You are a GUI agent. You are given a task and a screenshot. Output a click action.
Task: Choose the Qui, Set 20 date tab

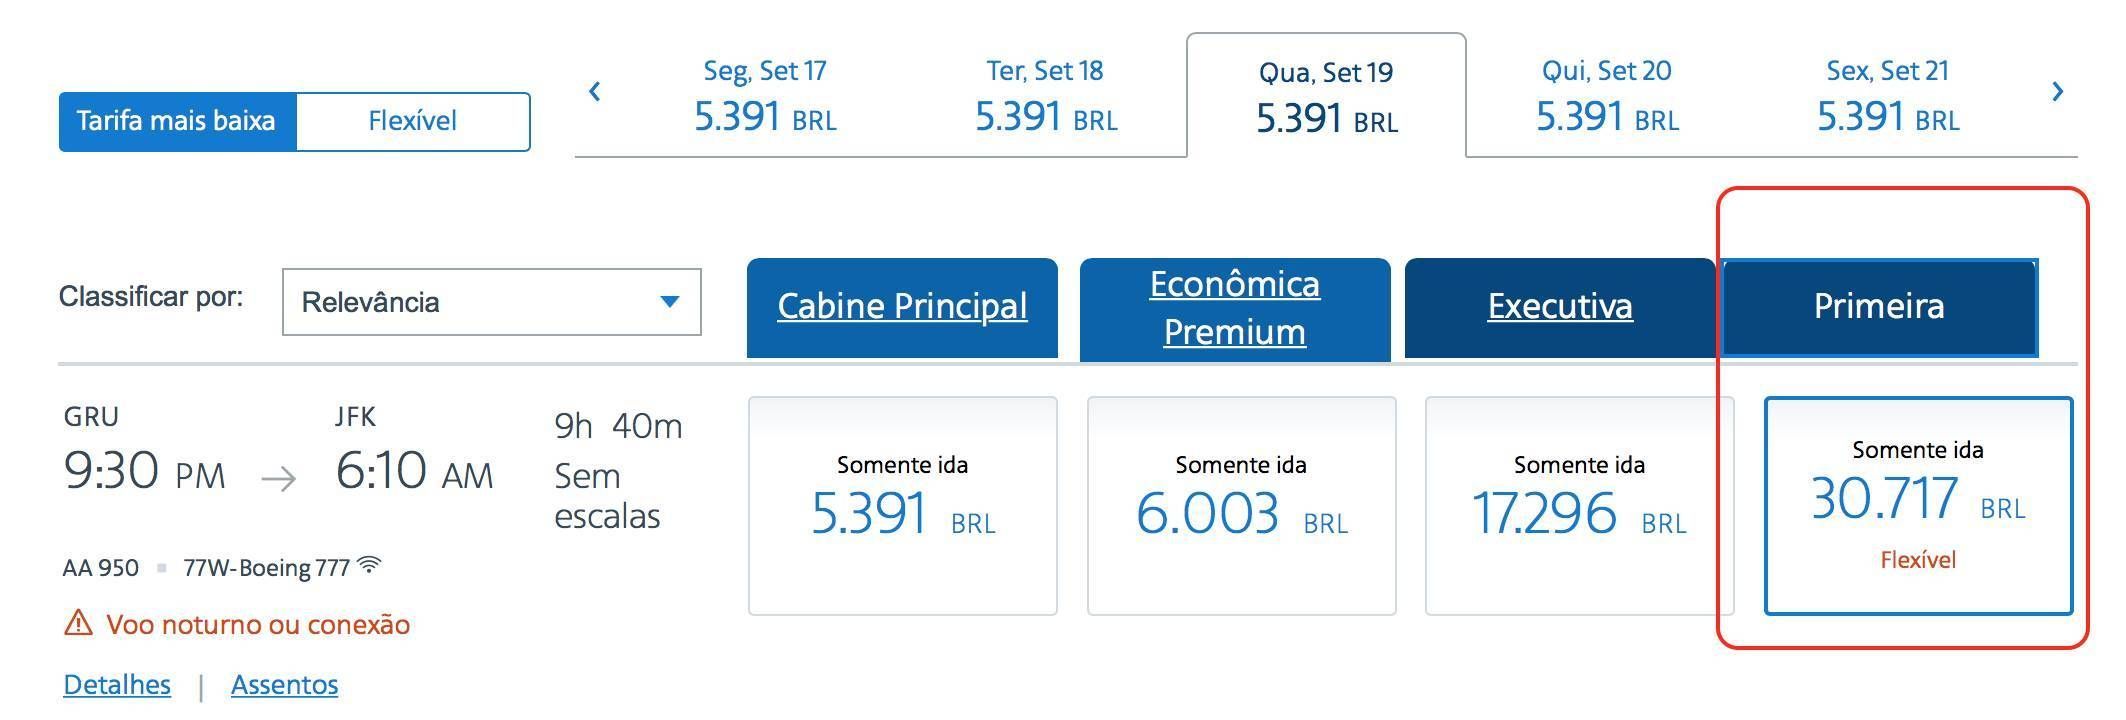pyautogui.click(x=1607, y=96)
